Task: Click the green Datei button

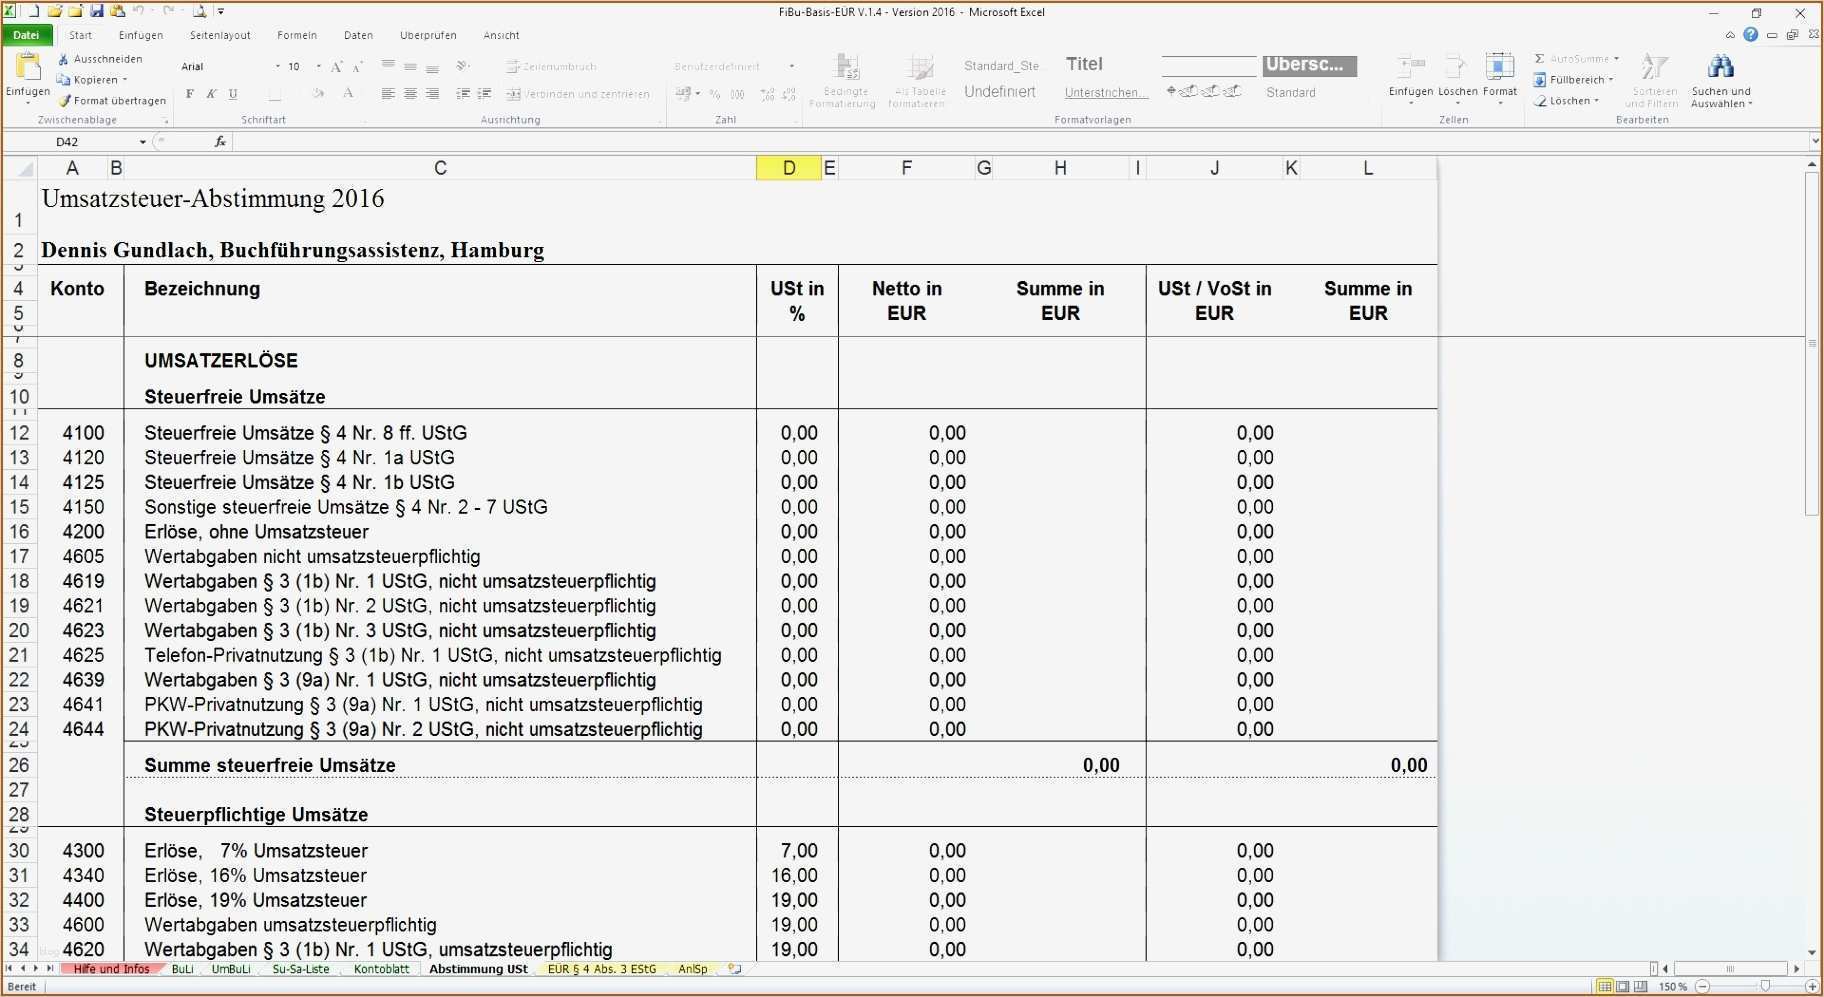Action: [26, 35]
